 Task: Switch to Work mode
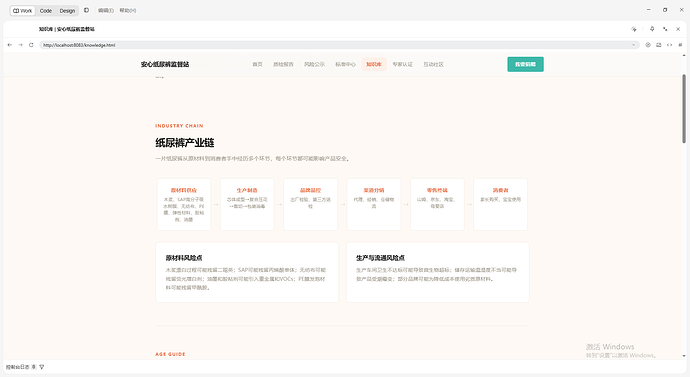(x=22, y=11)
